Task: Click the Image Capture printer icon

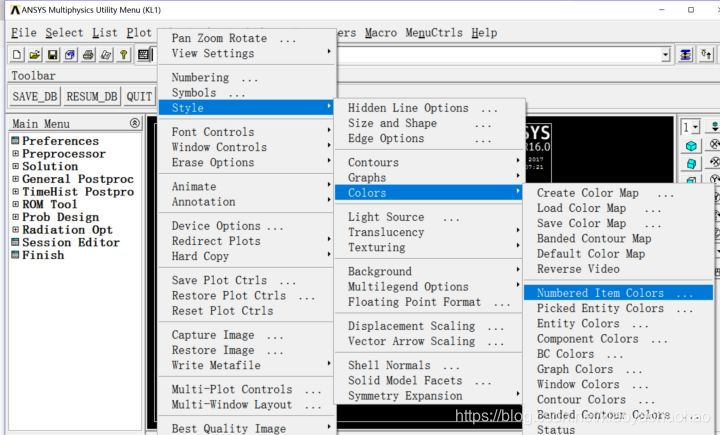Action: click(x=88, y=55)
